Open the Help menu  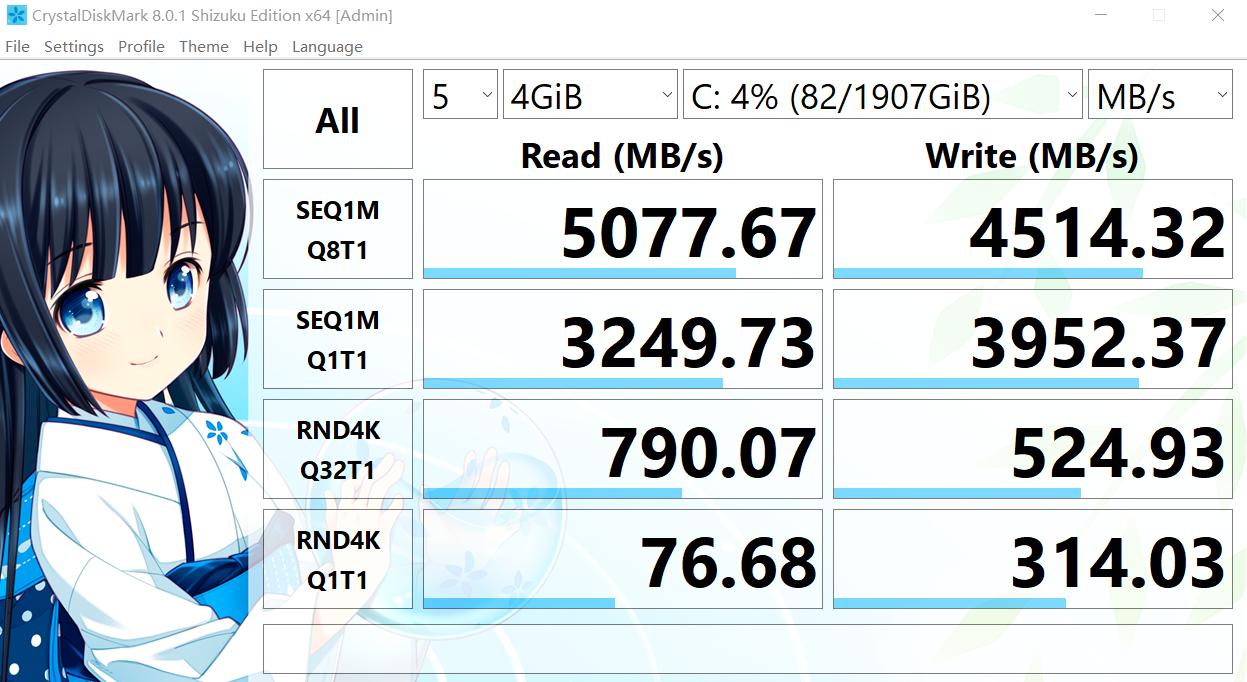(x=260, y=46)
